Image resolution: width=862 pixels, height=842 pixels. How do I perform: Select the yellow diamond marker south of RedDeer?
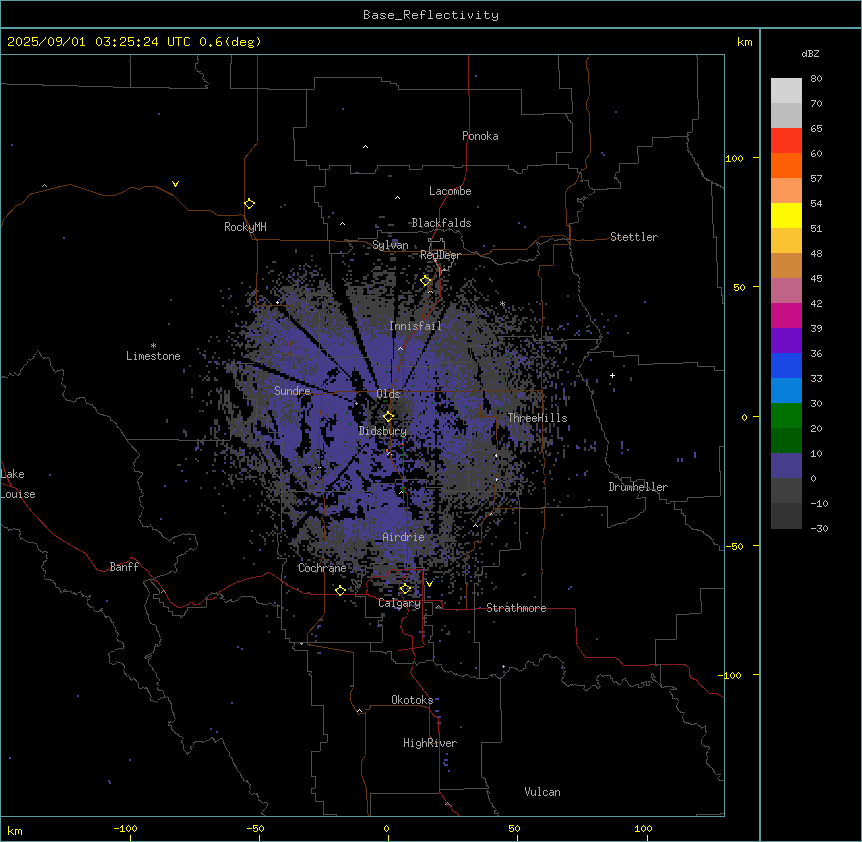(x=426, y=281)
